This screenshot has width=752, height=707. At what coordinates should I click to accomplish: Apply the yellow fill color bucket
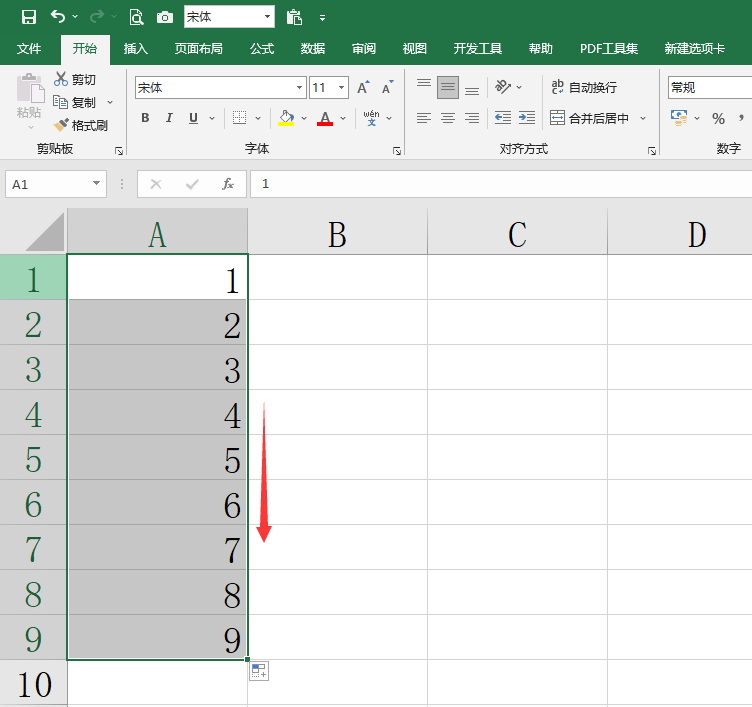pos(286,118)
